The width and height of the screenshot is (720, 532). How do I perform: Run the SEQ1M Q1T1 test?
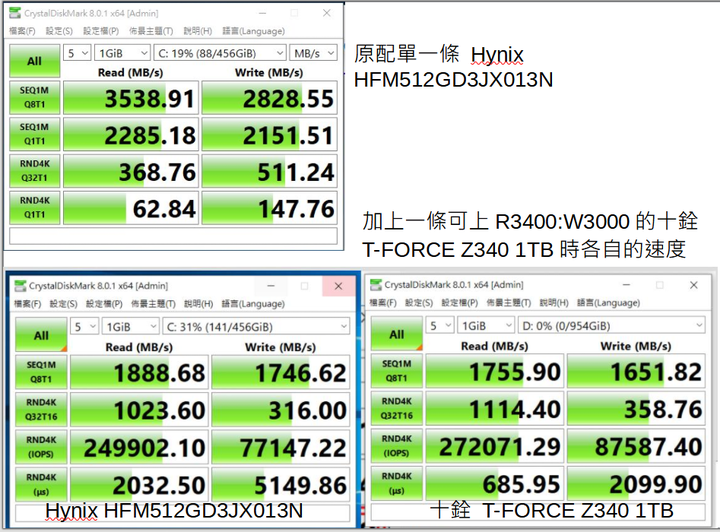point(34,134)
